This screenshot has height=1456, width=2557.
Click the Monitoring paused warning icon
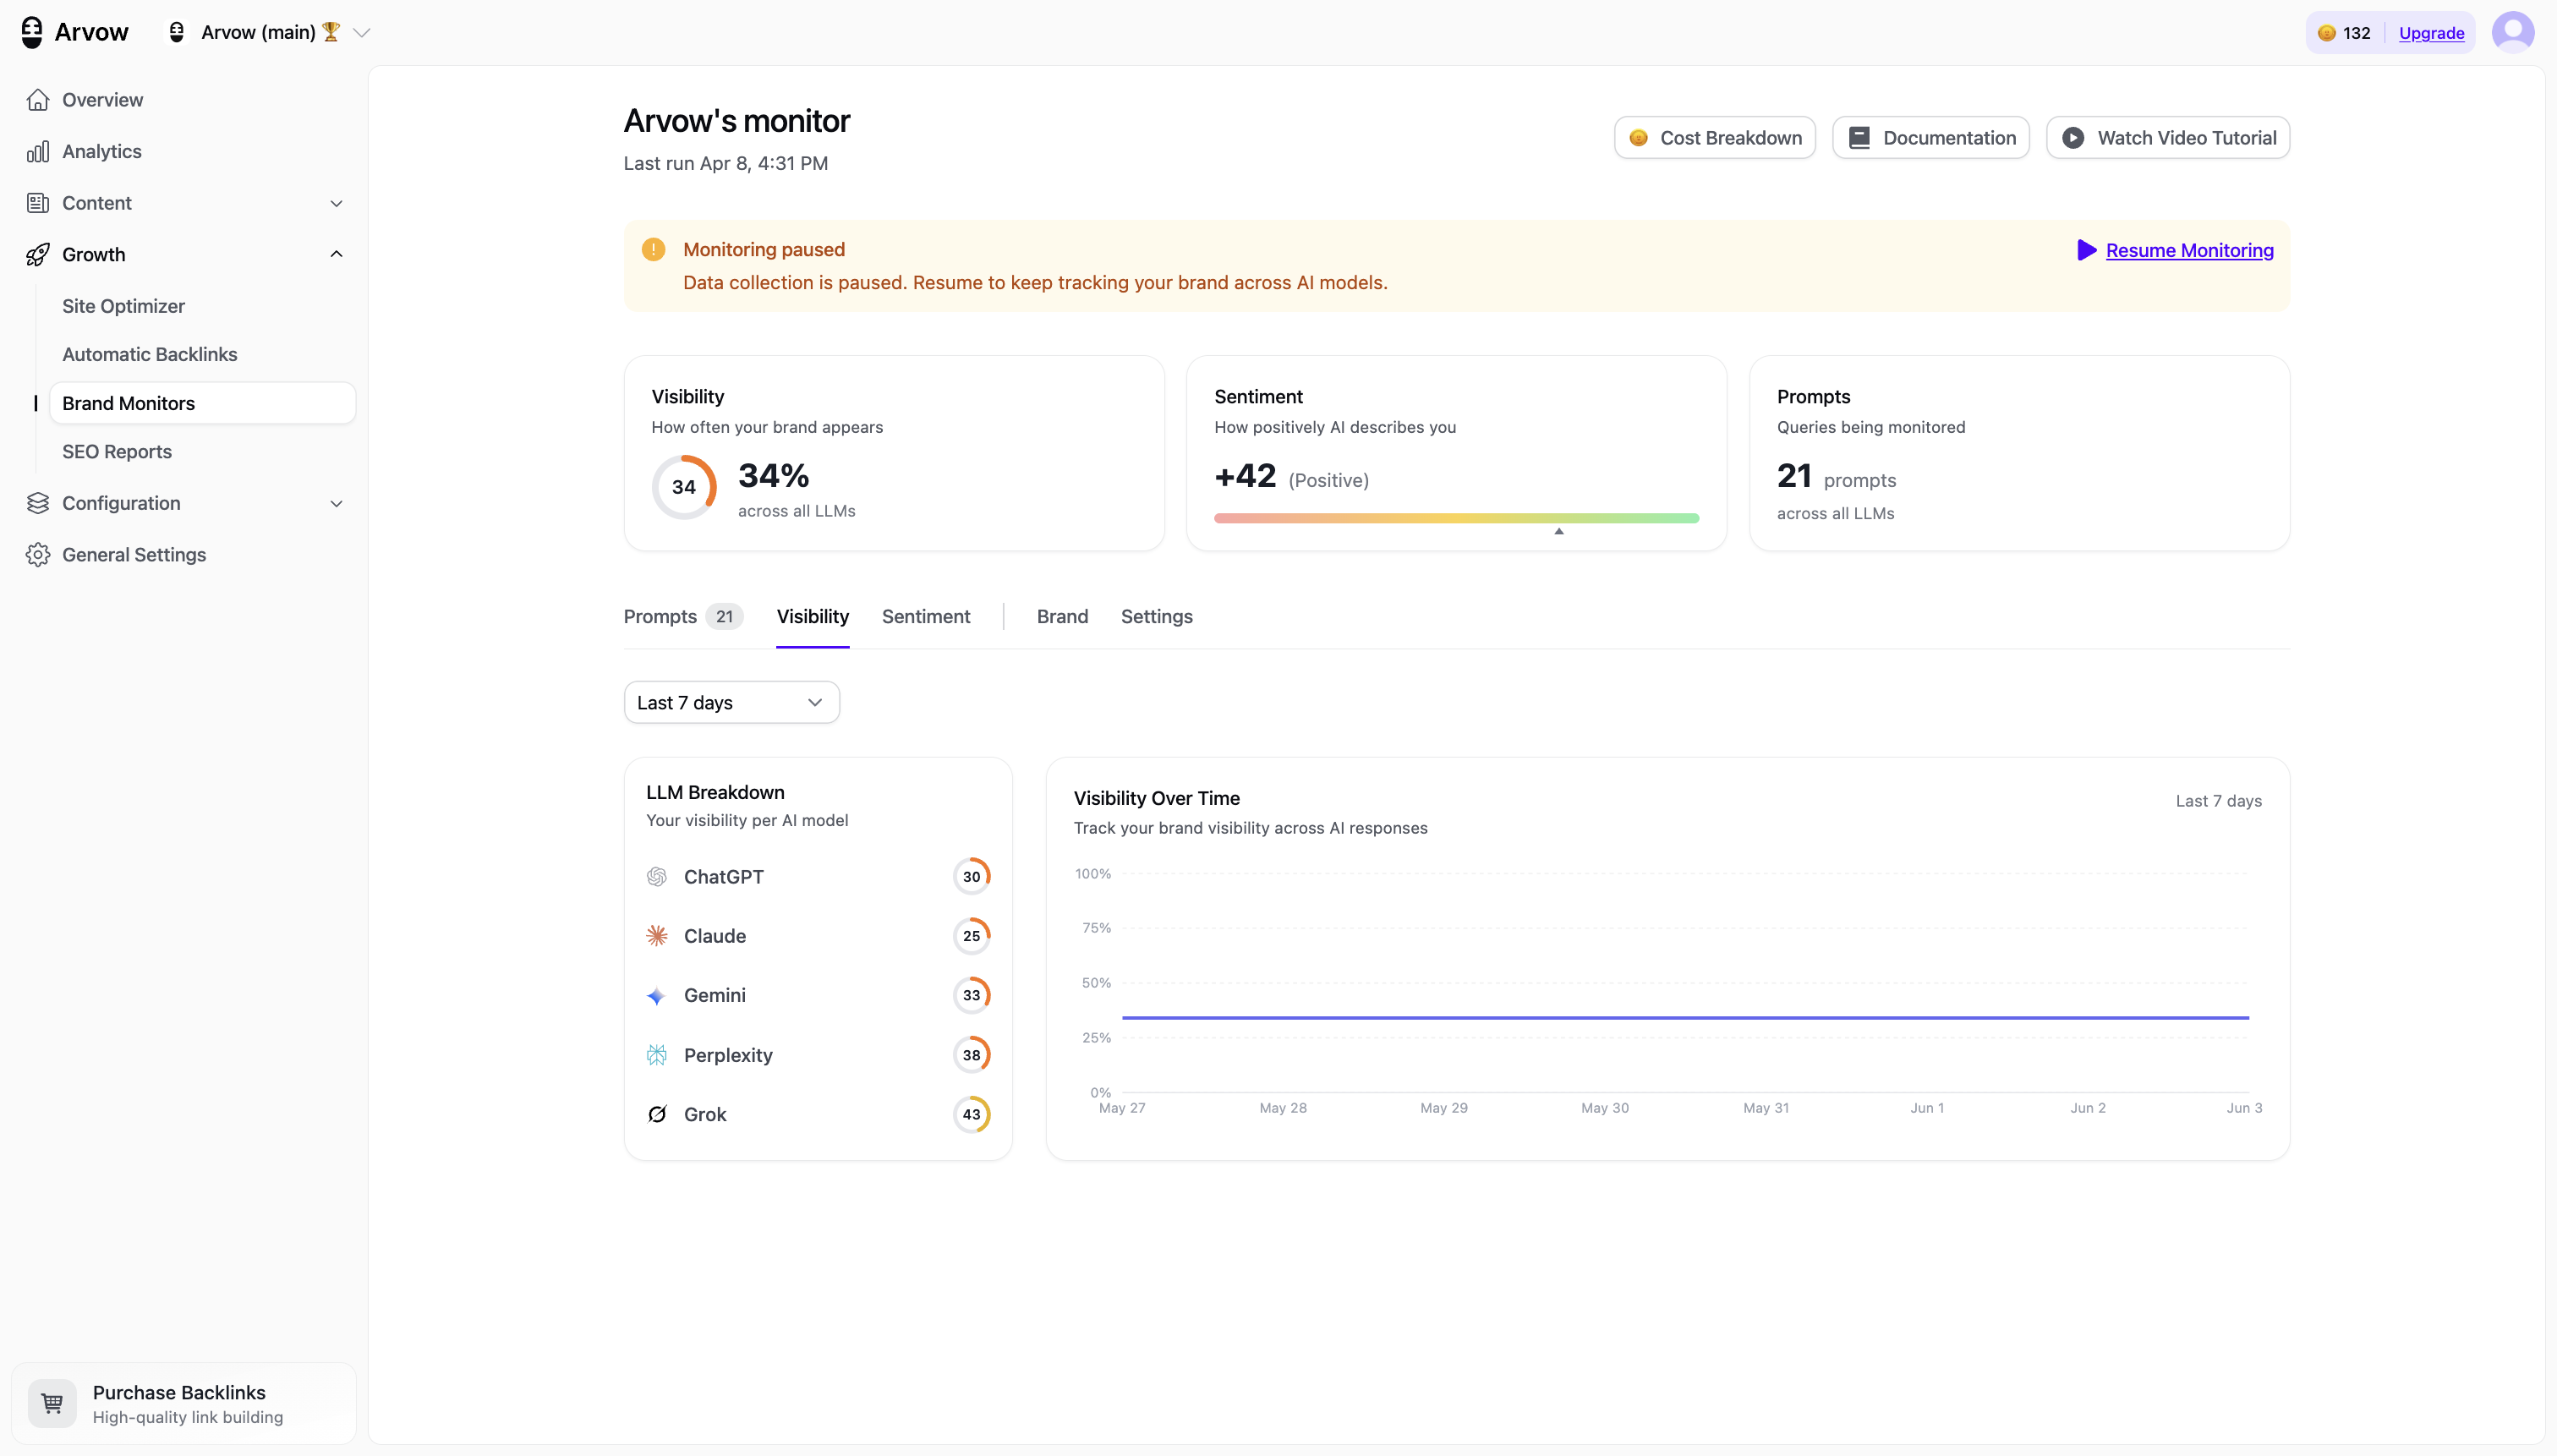[653, 249]
